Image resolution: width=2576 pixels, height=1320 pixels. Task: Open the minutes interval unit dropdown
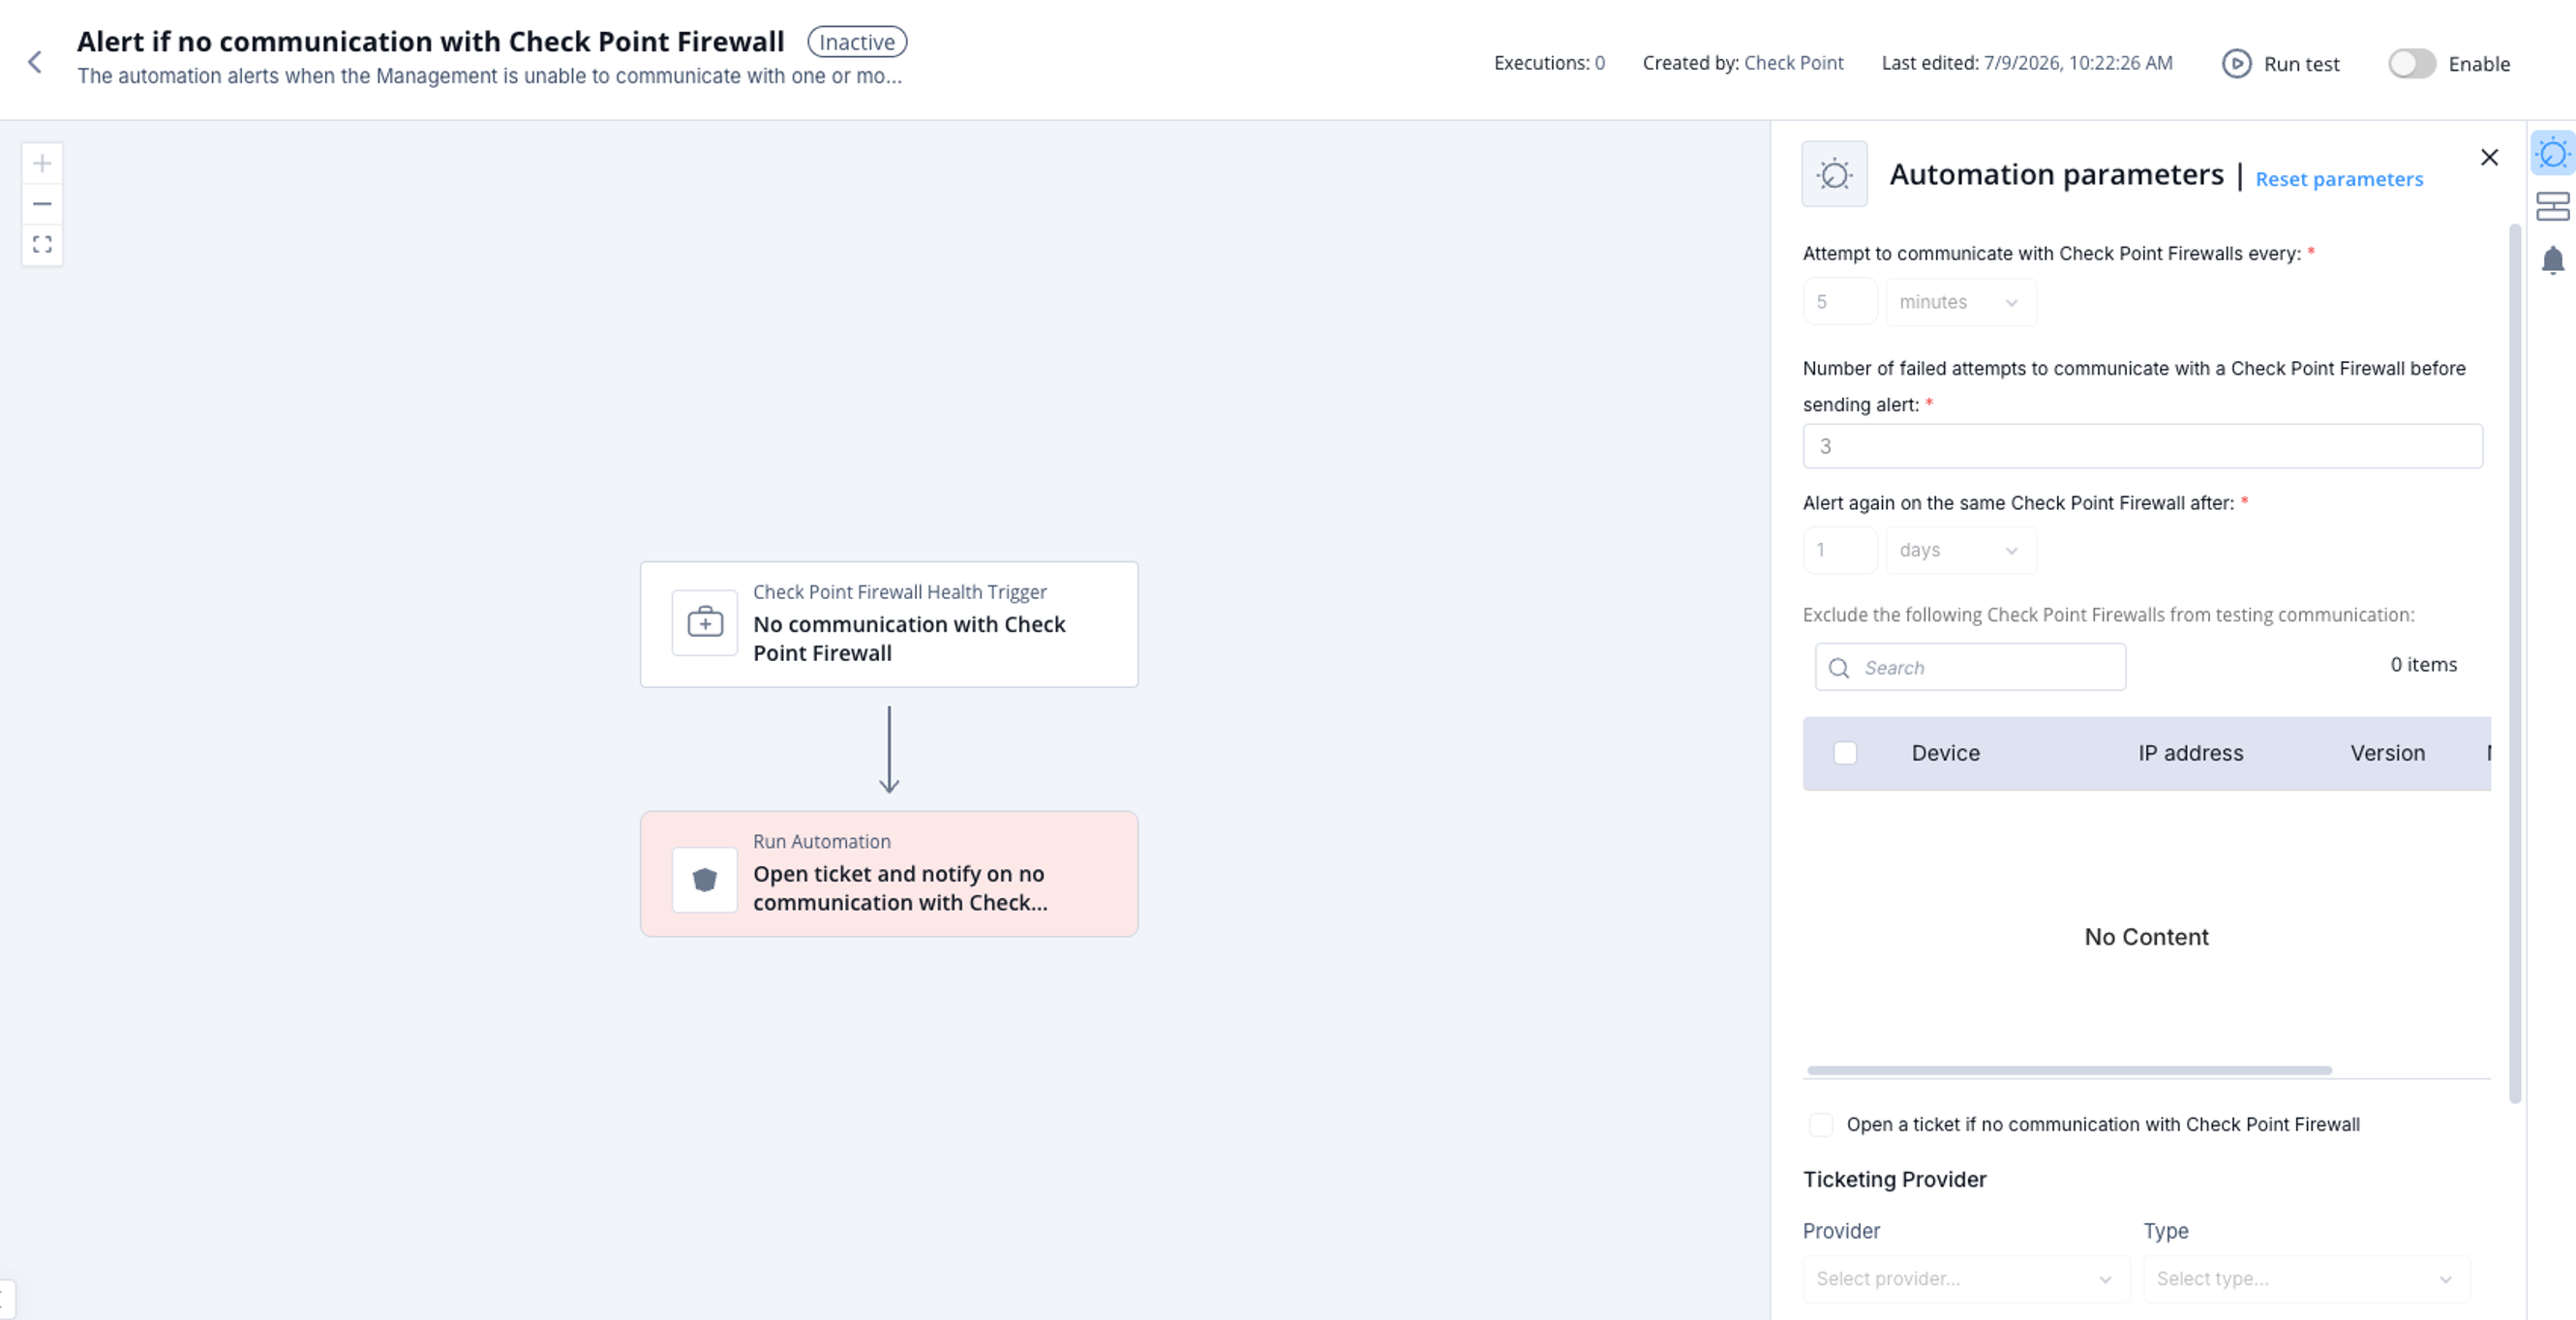point(1960,302)
